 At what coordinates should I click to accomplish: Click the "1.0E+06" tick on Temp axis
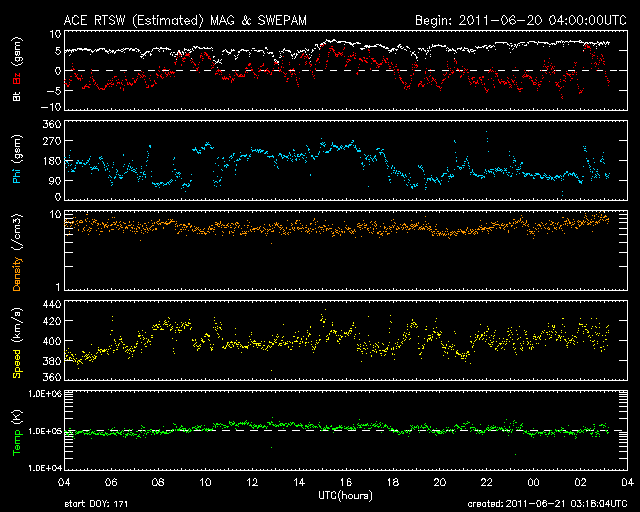click(45, 394)
